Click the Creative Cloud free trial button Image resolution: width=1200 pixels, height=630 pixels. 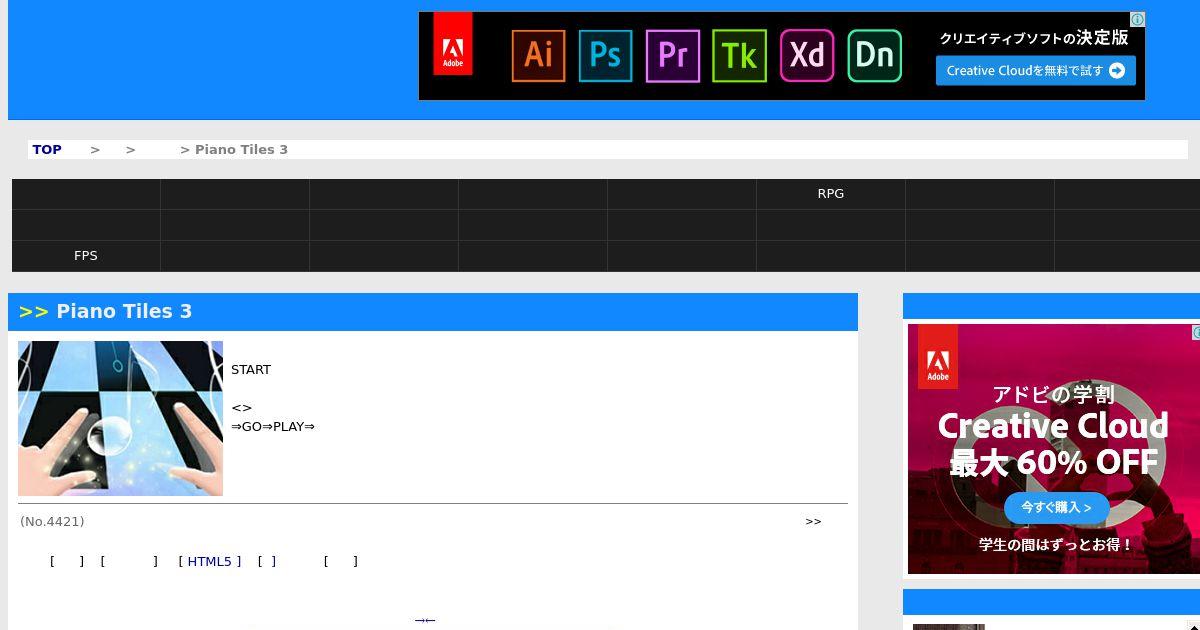pos(1035,70)
